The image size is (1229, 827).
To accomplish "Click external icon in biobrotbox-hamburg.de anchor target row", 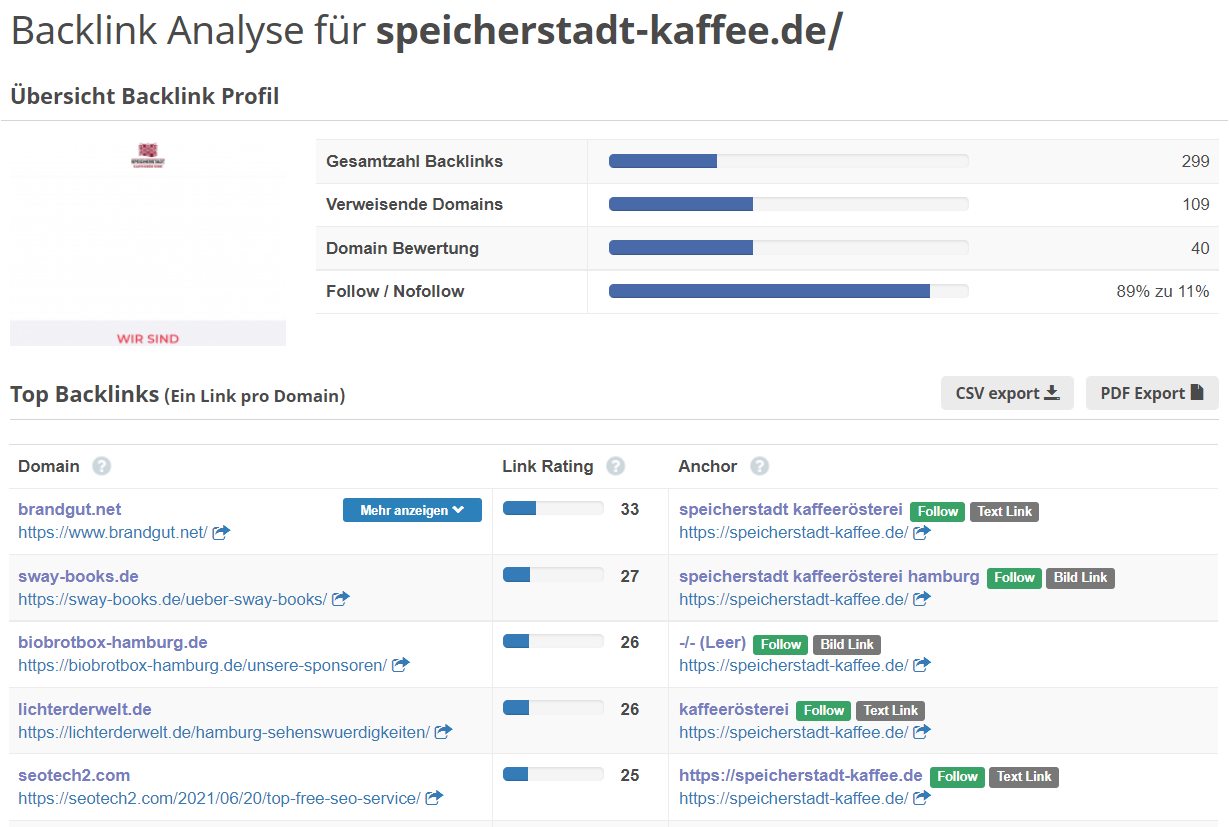I will [922, 665].
